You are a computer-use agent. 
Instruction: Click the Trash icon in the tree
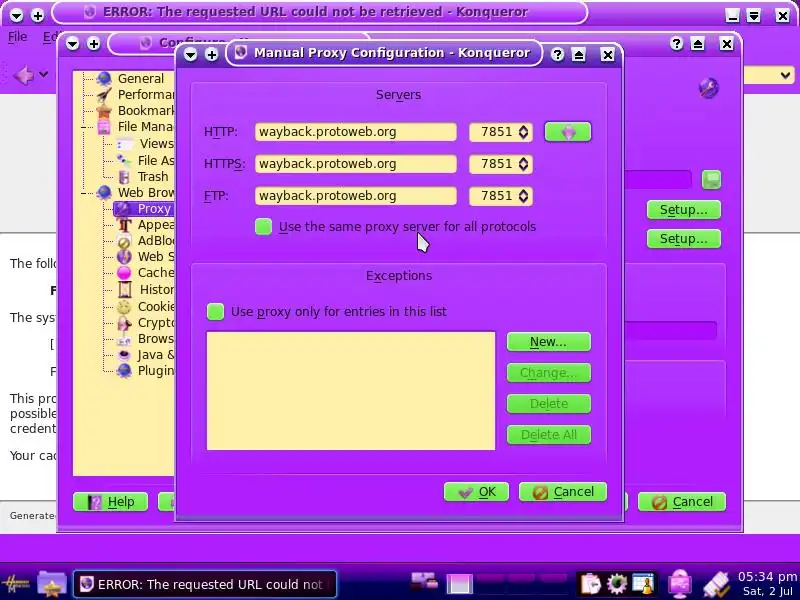pyautogui.click(x=124, y=177)
